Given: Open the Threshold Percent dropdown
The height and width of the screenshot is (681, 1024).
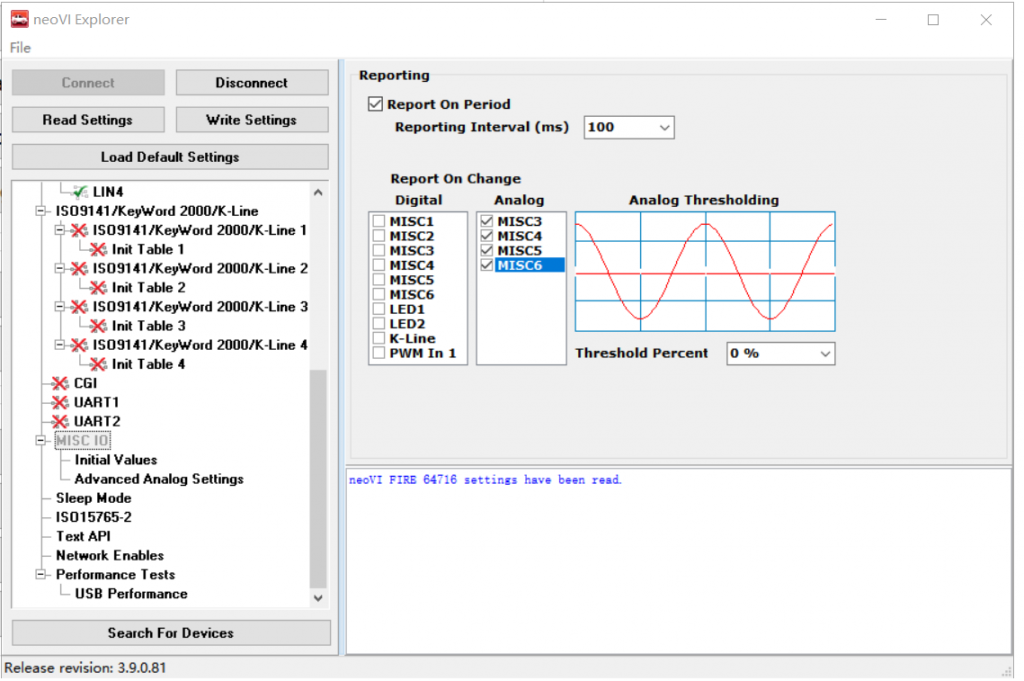Looking at the screenshot, I should [x=825, y=354].
